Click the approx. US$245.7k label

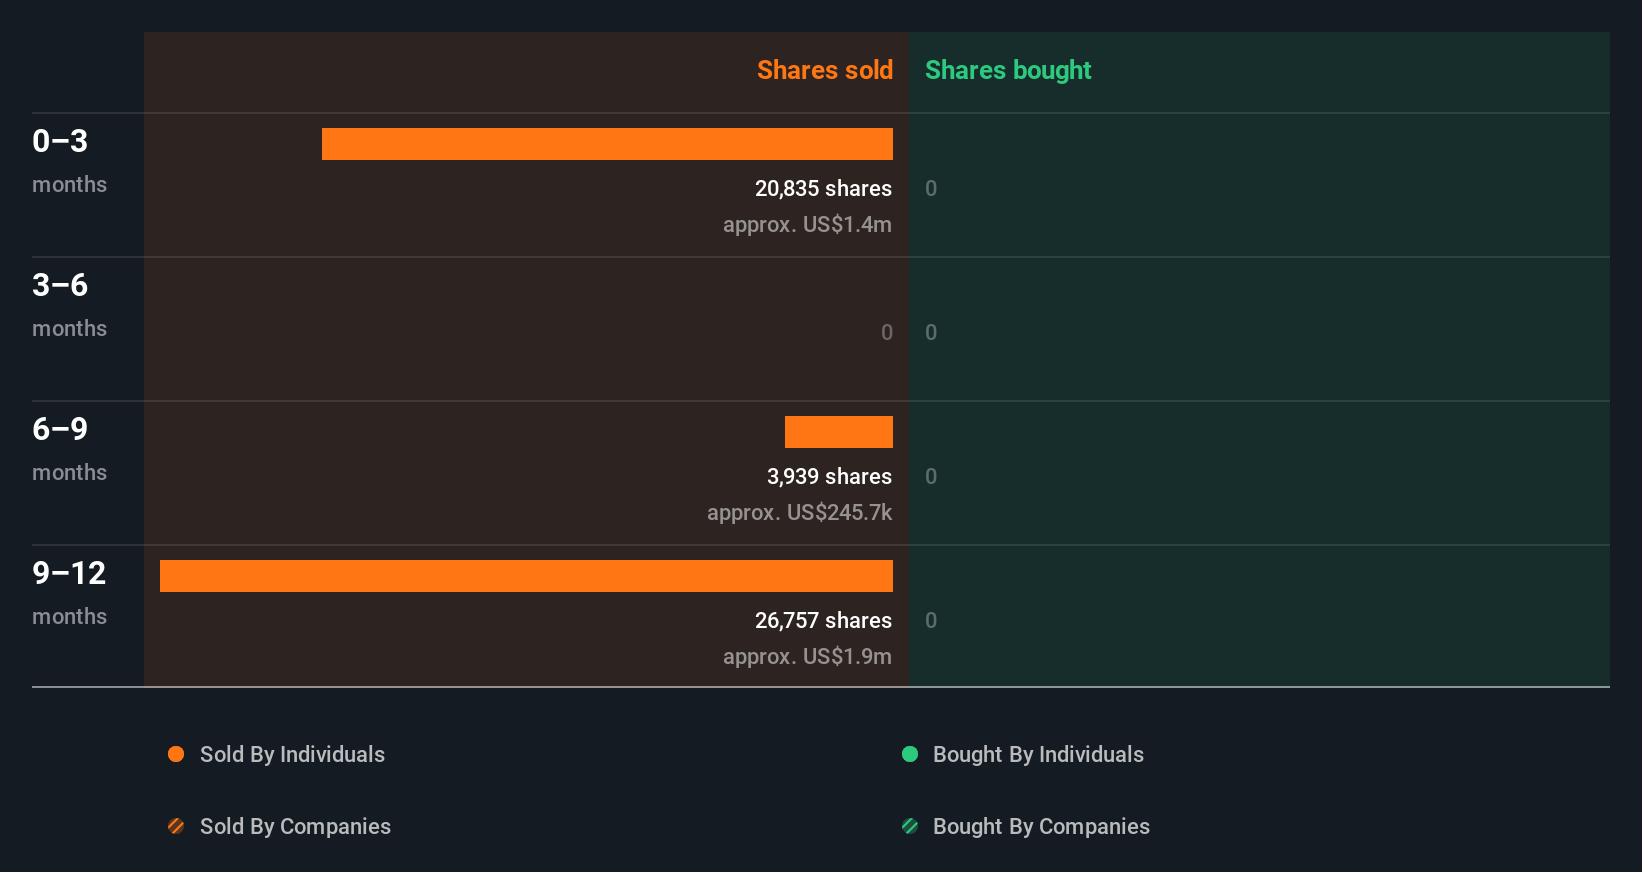pyautogui.click(x=799, y=513)
